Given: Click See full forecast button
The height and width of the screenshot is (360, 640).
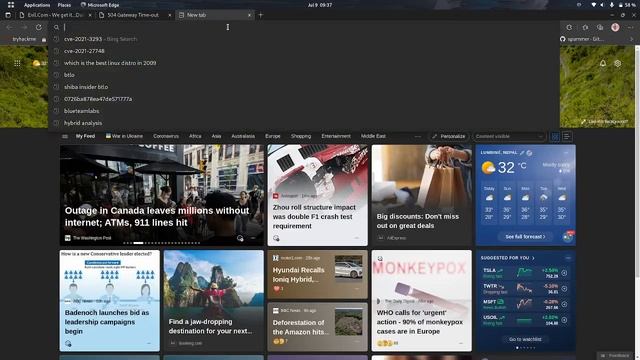Looking at the screenshot, I should click(525, 237).
